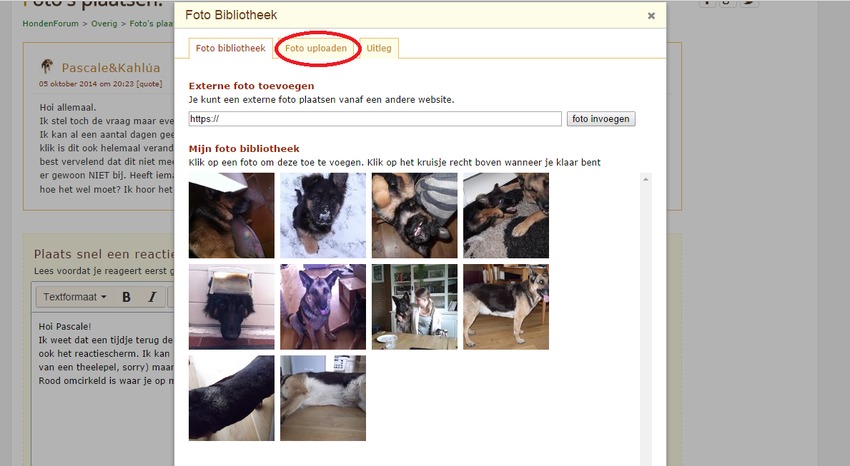Screen dimensions: 850x466
Task: Pick the photo of woman with dog
Action: click(414, 307)
